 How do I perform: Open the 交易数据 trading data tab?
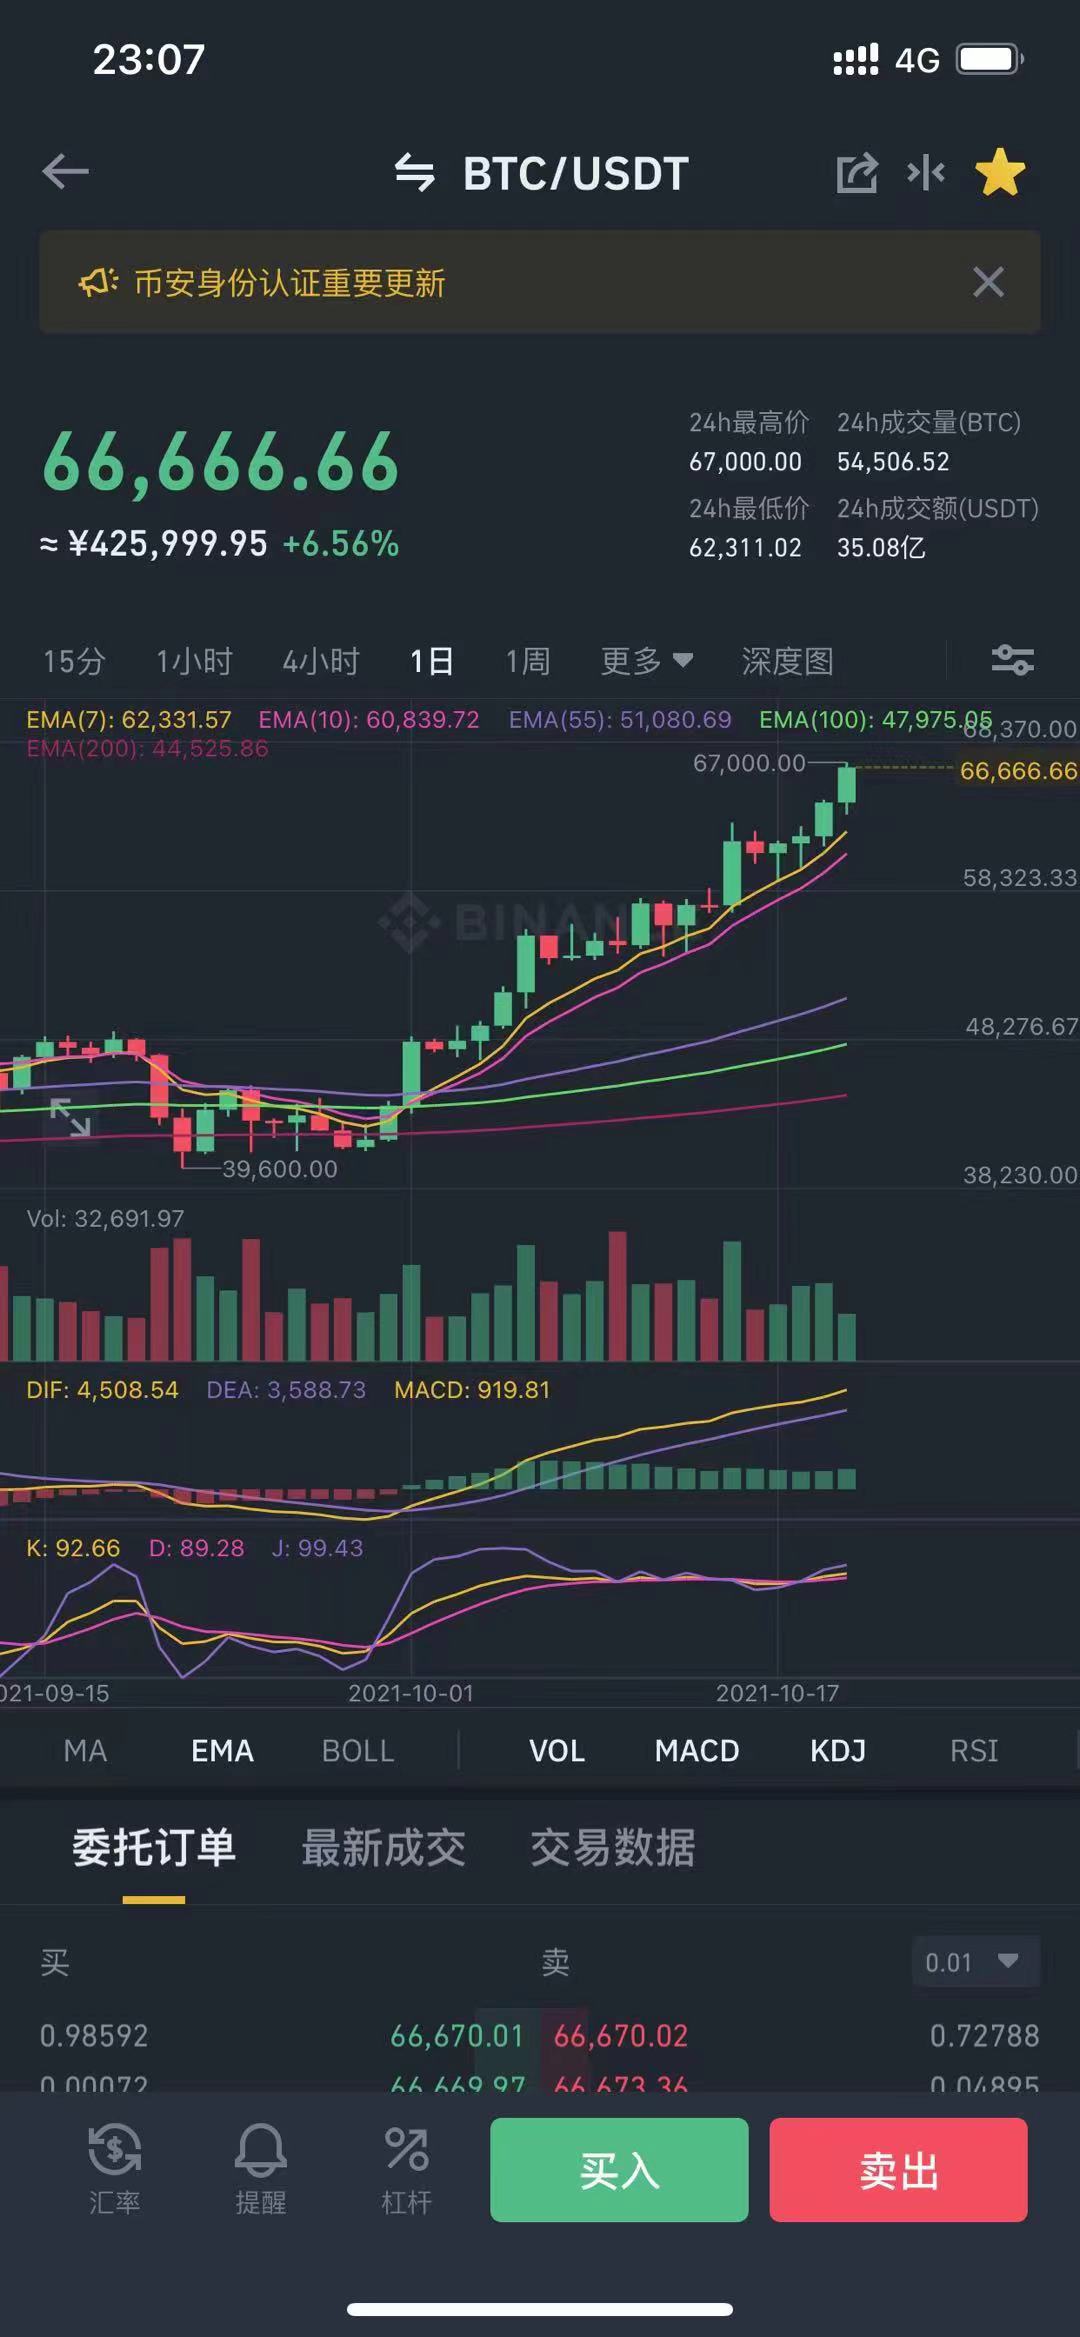[613, 1847]
